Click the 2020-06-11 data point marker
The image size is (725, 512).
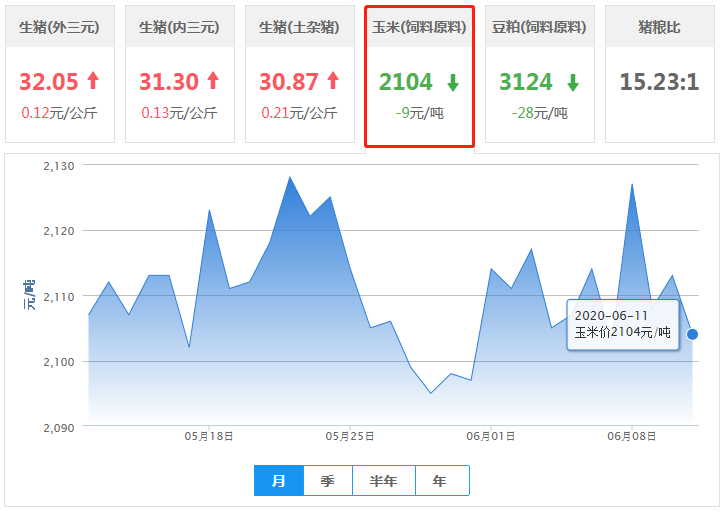692,334
